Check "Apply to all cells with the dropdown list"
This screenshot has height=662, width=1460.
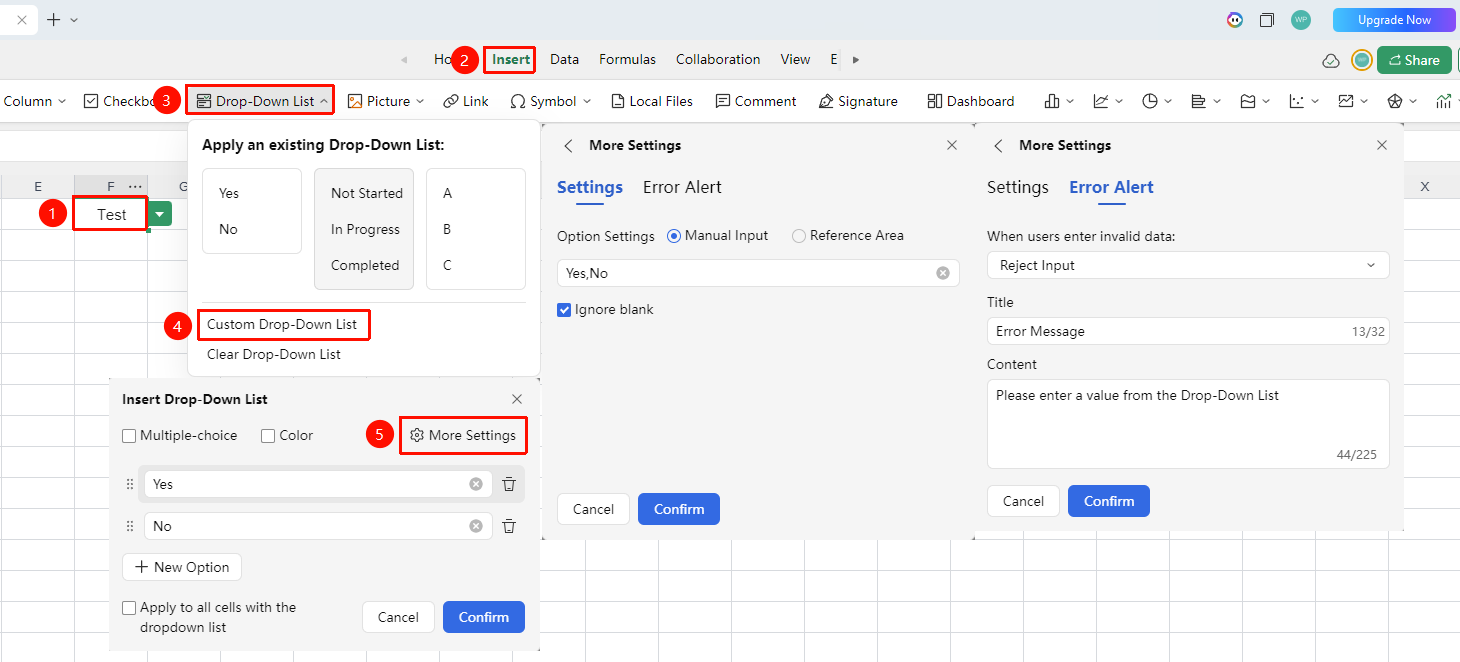129,608
